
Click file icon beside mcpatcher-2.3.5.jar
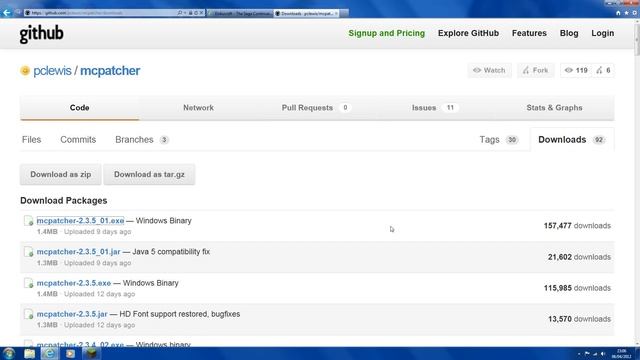pyautogui.click(x=29, y=314)
